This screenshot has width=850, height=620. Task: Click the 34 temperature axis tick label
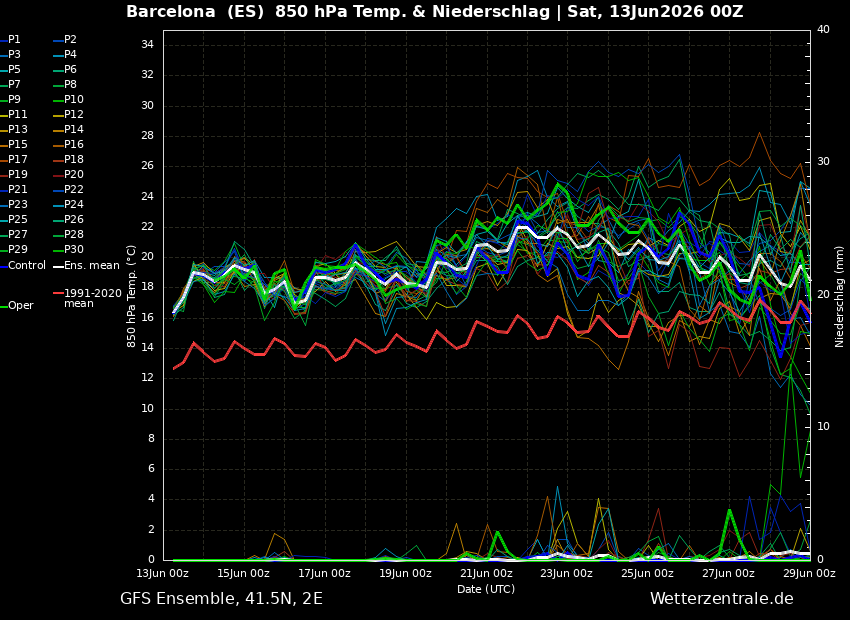(x=147, y=44)
